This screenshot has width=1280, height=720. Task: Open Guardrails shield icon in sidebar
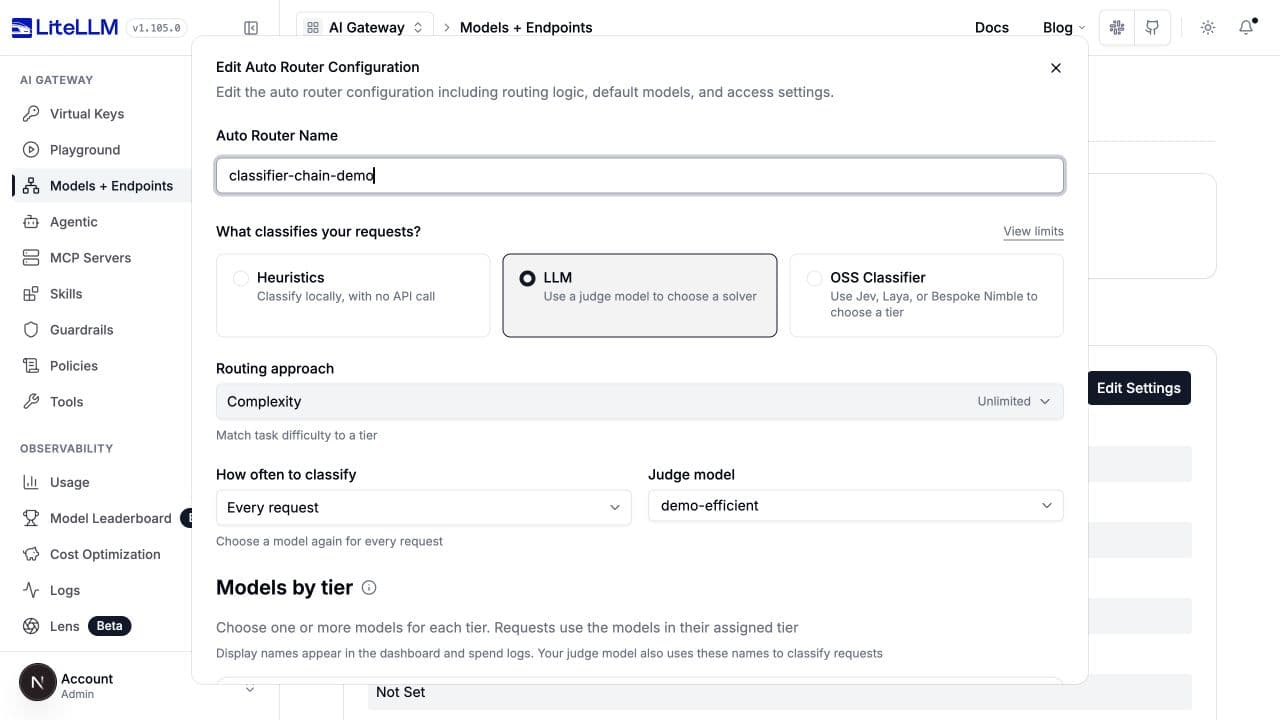(31, 330)
